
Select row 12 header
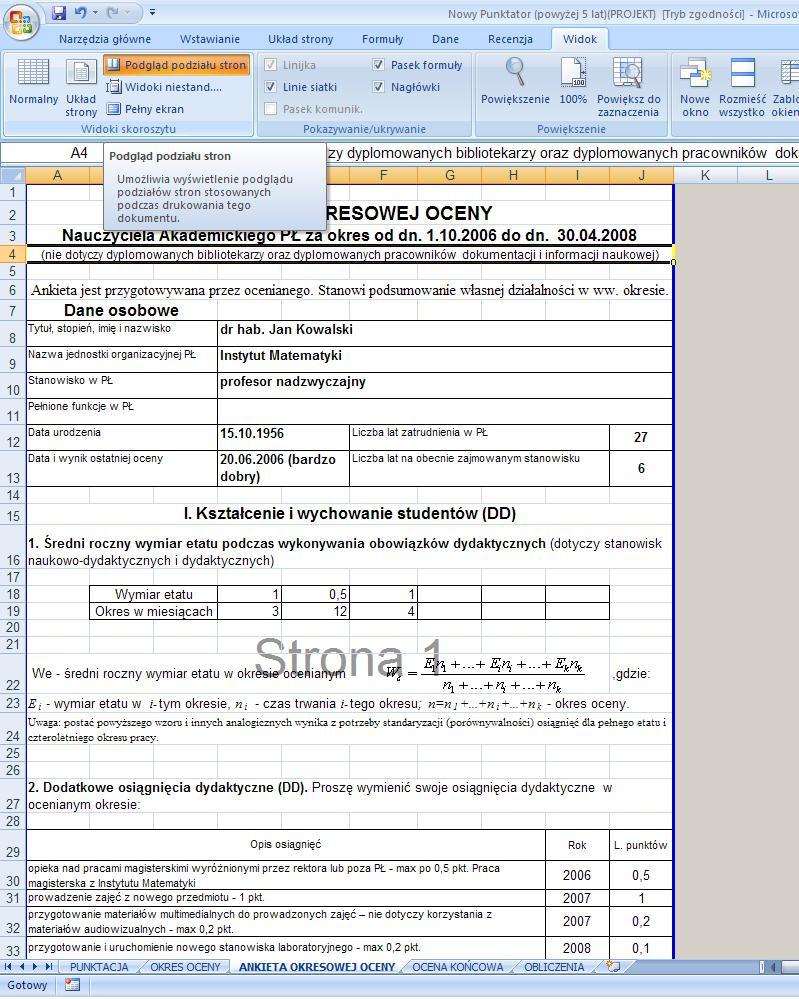(13, 438)
